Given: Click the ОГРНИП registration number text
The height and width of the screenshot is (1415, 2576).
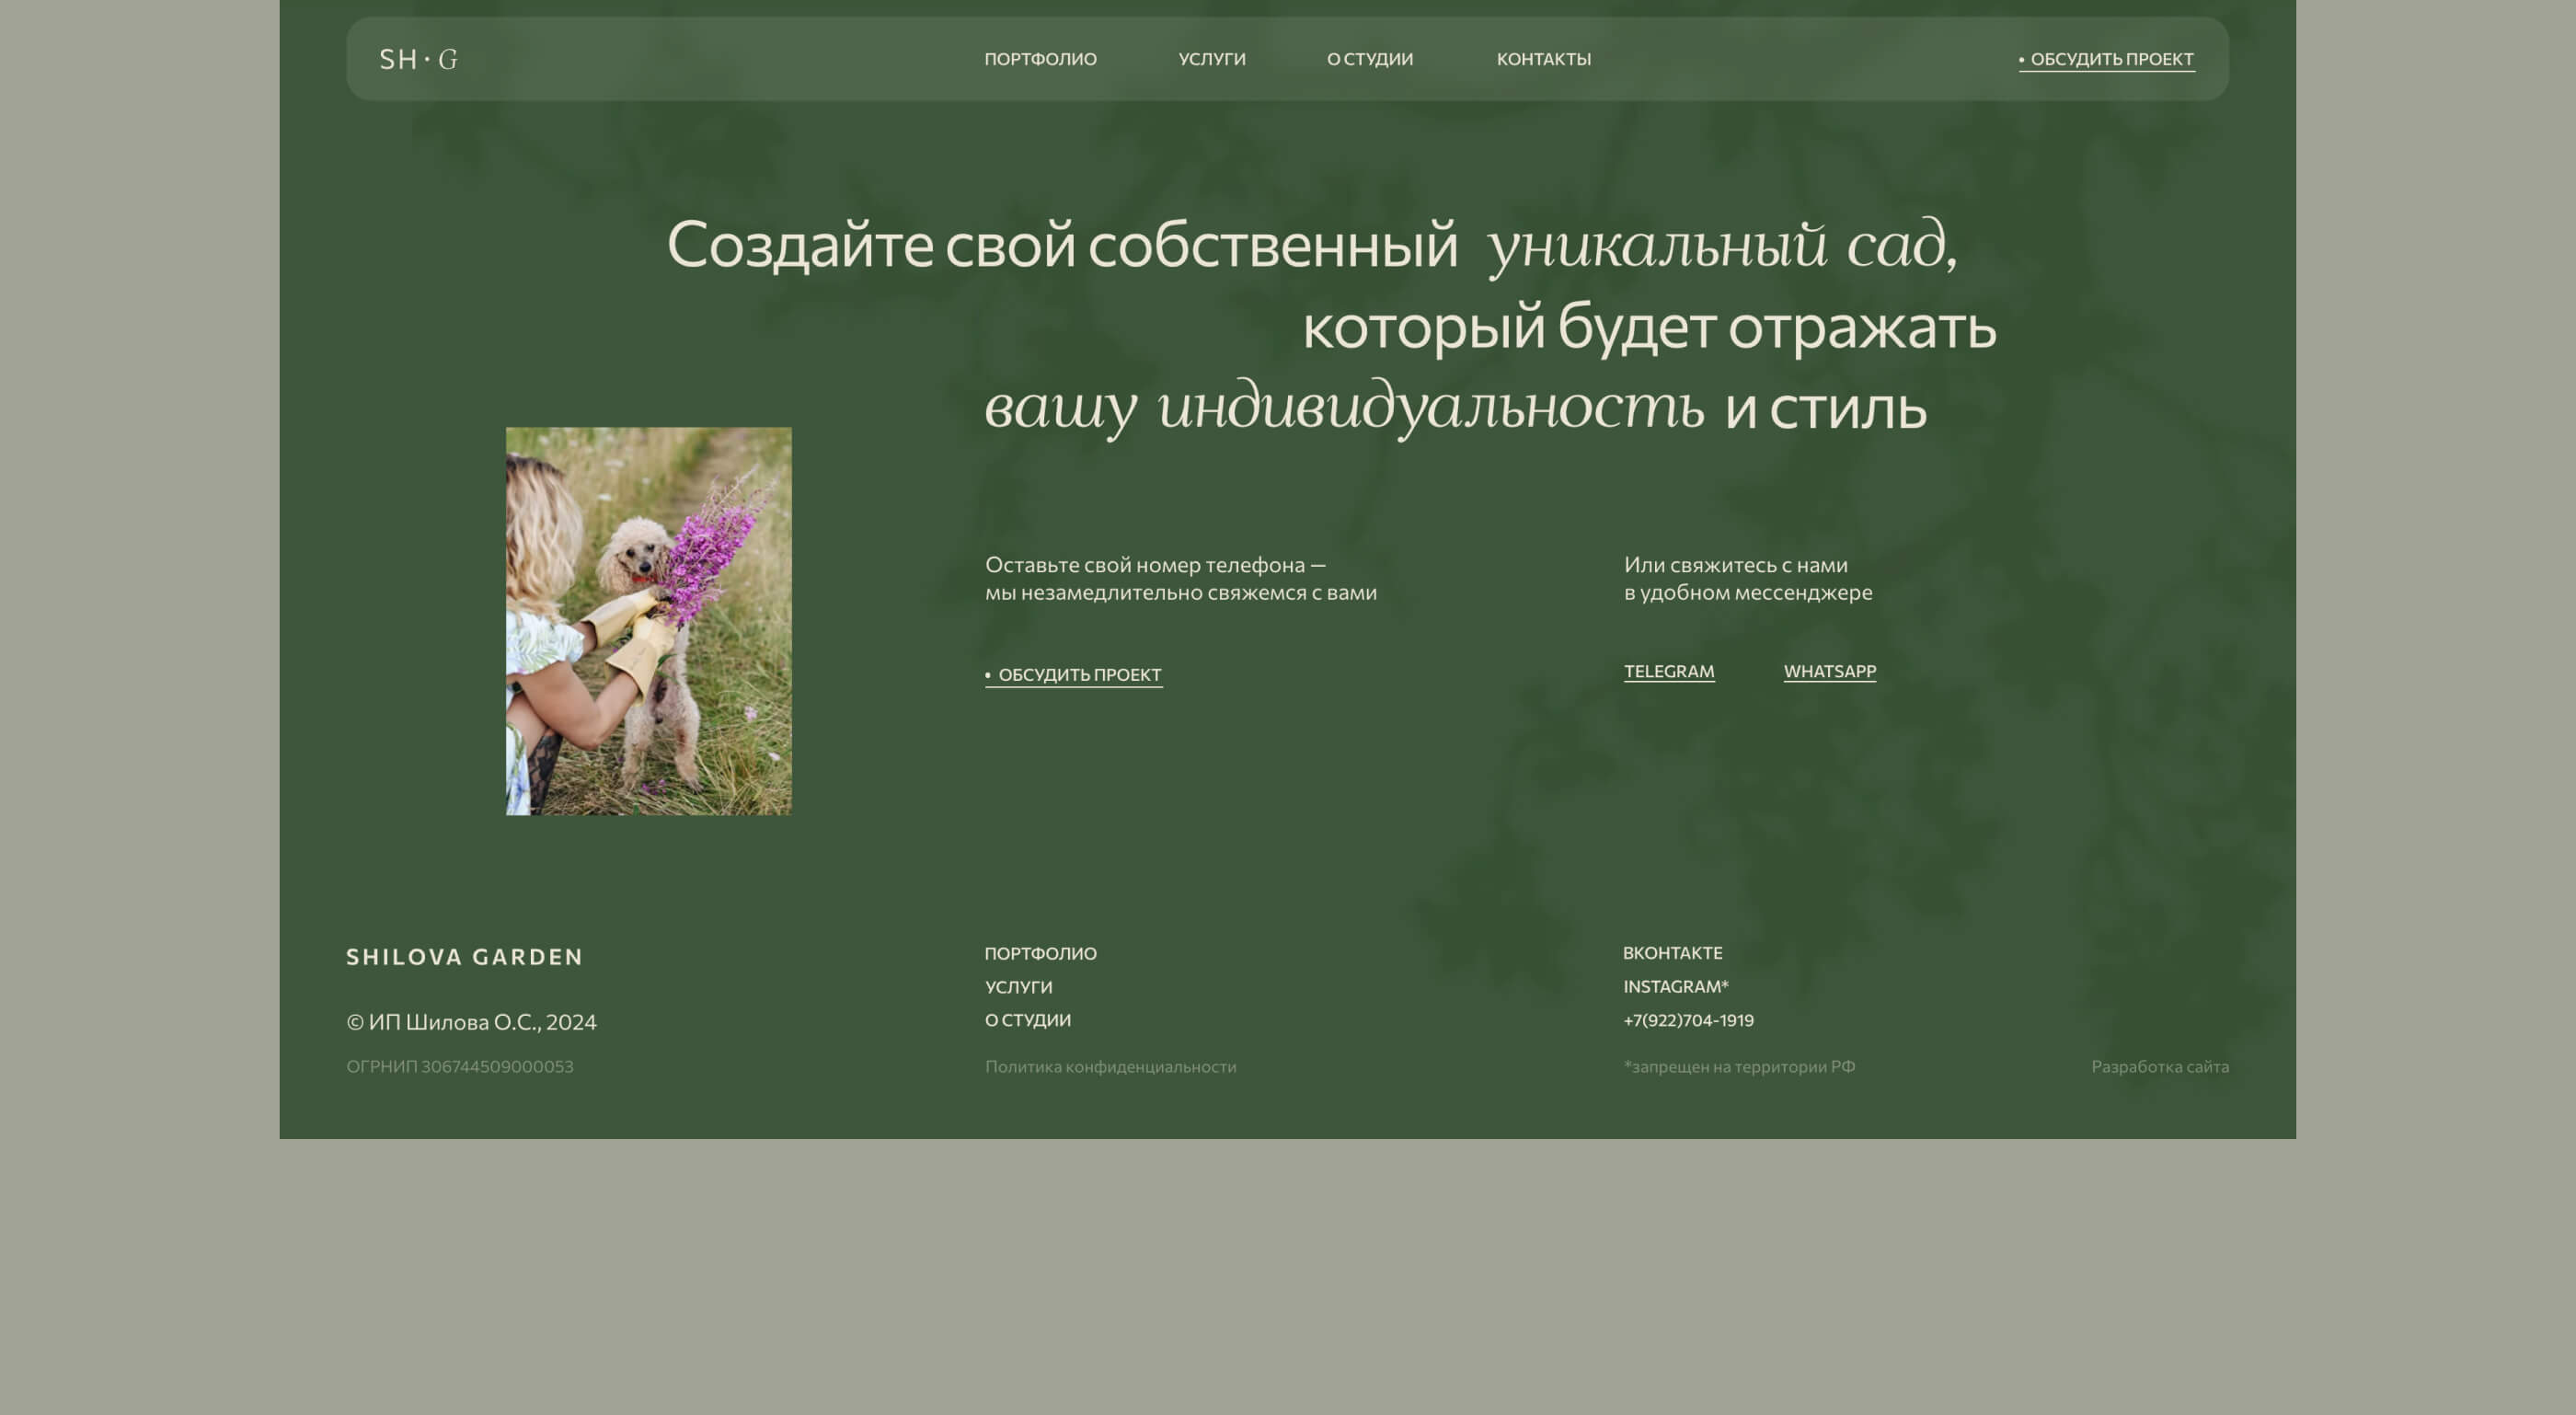Looking at the screenshot, I should 460,1067.
